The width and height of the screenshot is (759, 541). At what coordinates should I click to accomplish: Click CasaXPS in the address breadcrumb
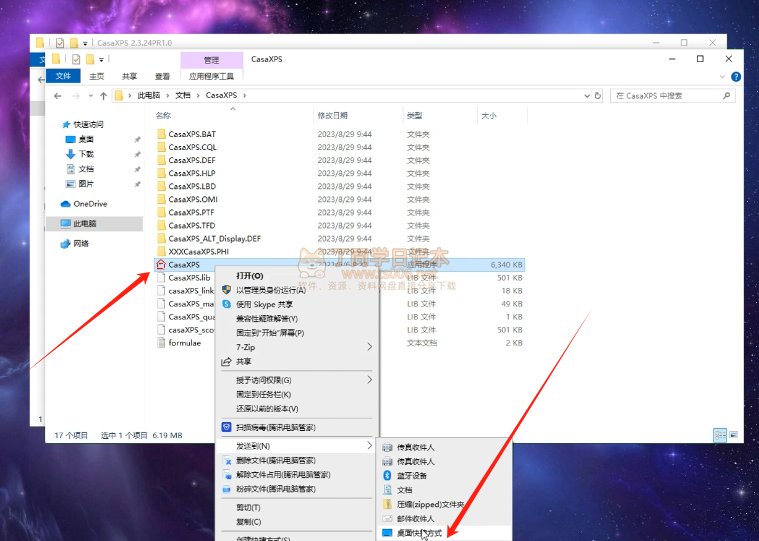(221, 95)
